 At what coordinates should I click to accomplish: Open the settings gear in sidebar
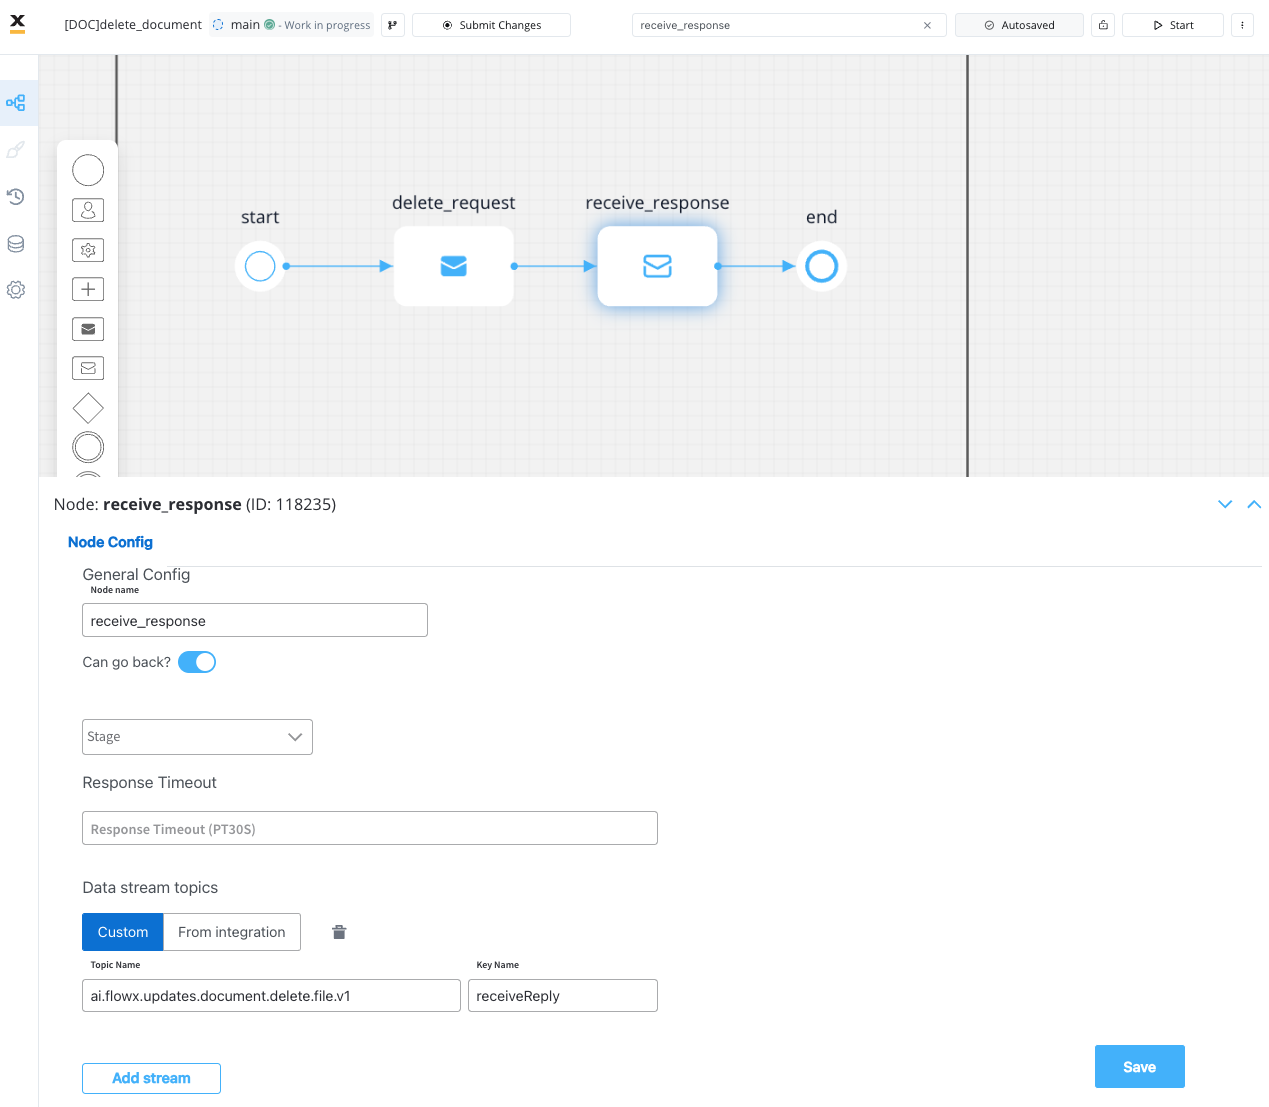(16, 290)
